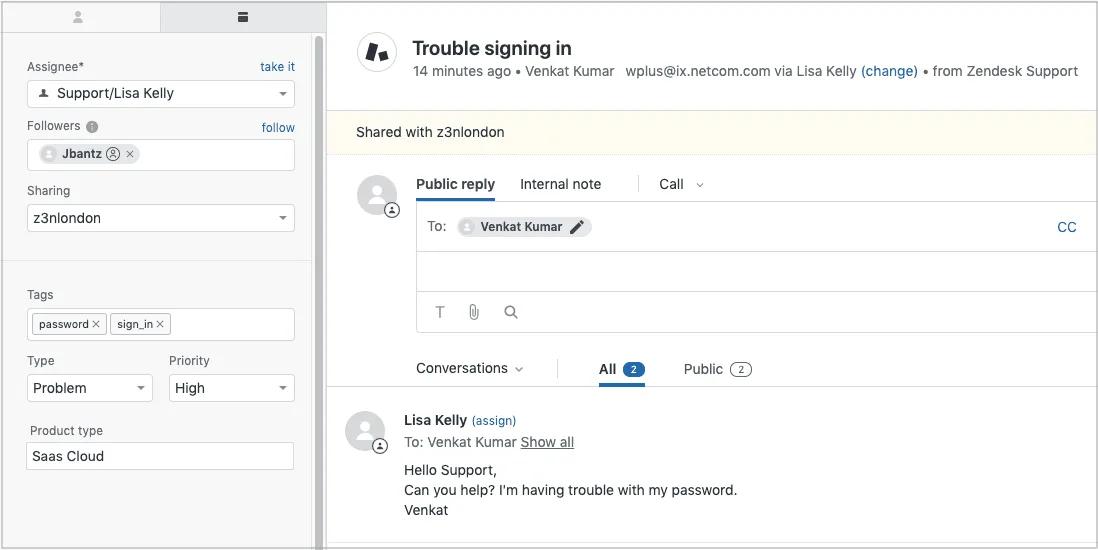Viewport: 1098px width, 550px height.
Task: Click the take it link
Action: (x=277, y=67)
